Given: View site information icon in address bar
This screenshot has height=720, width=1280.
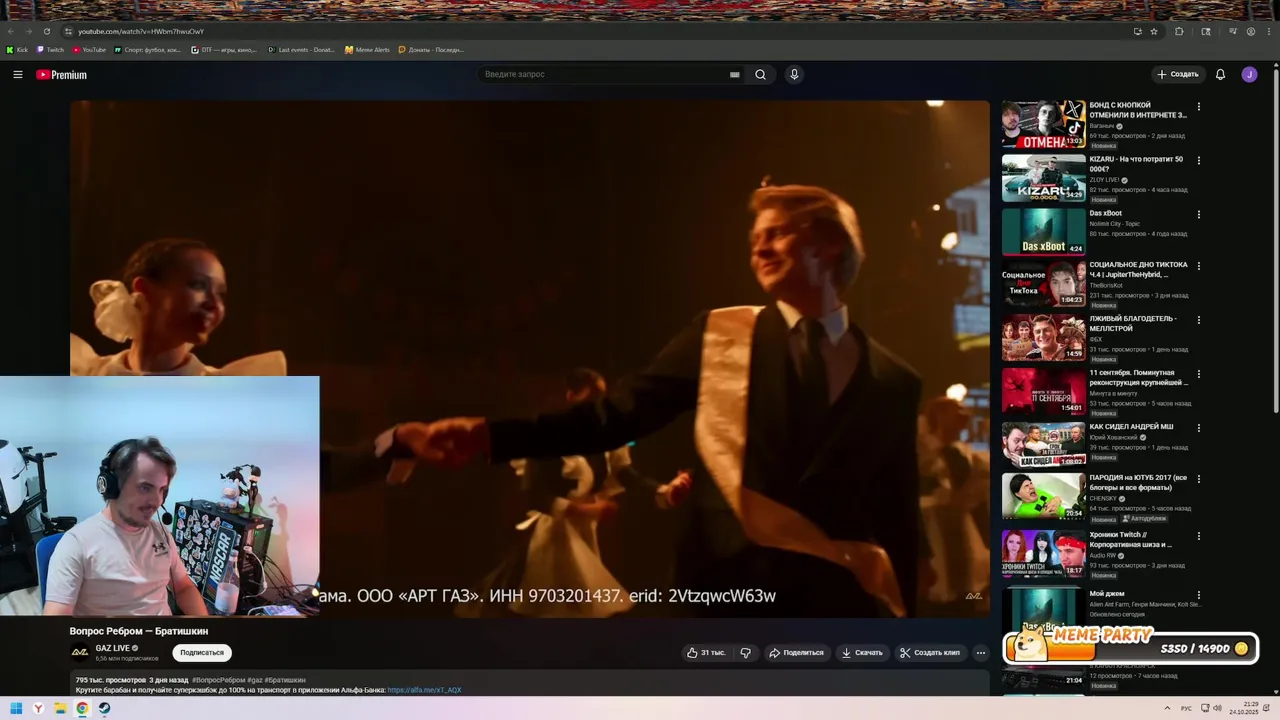Looking at the screenshot, I should [68, 31].
